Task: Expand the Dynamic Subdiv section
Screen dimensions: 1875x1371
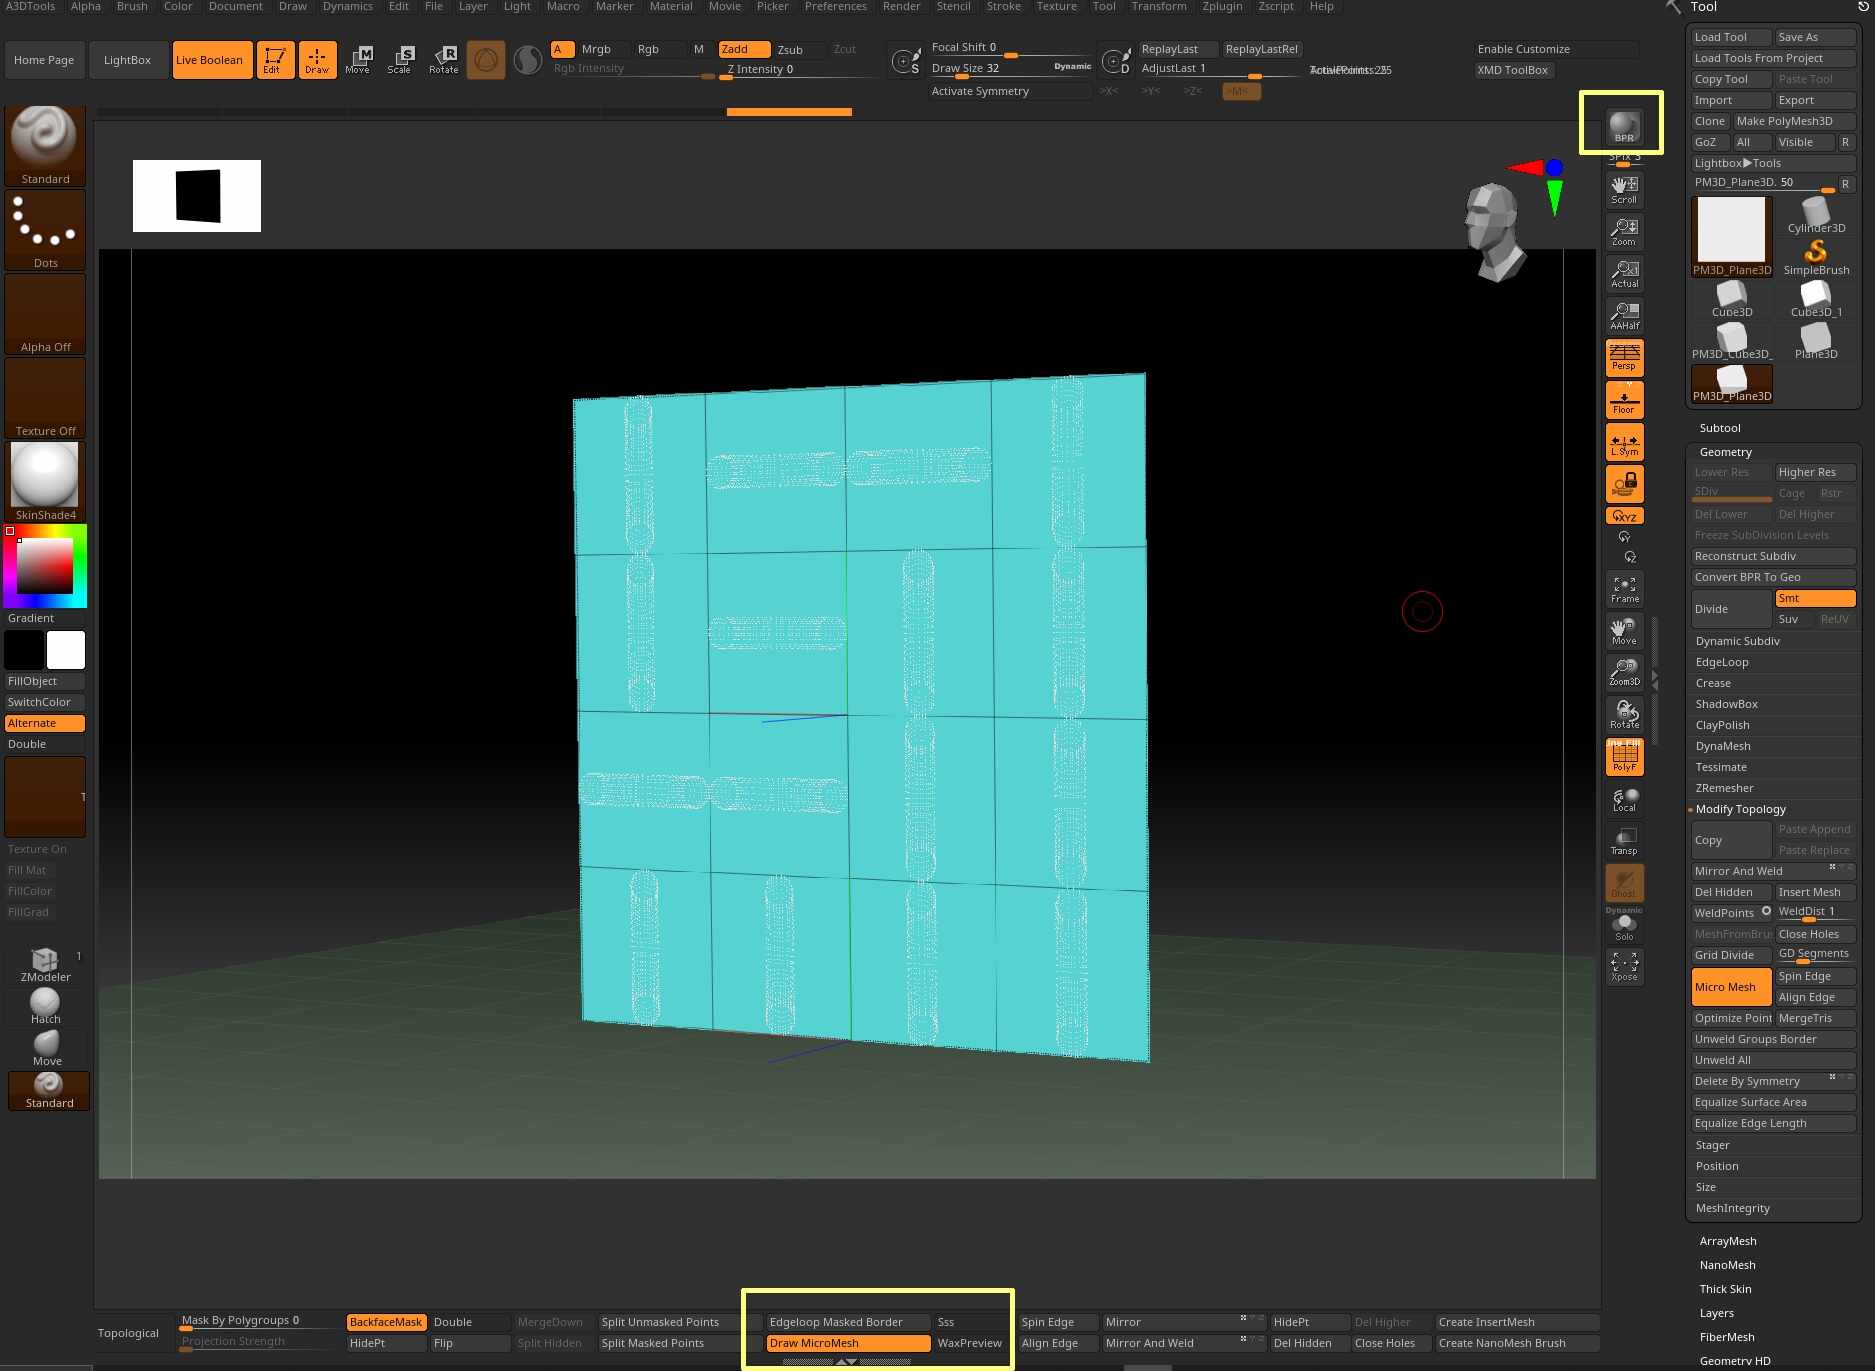Action: [x=1737, y=641]
